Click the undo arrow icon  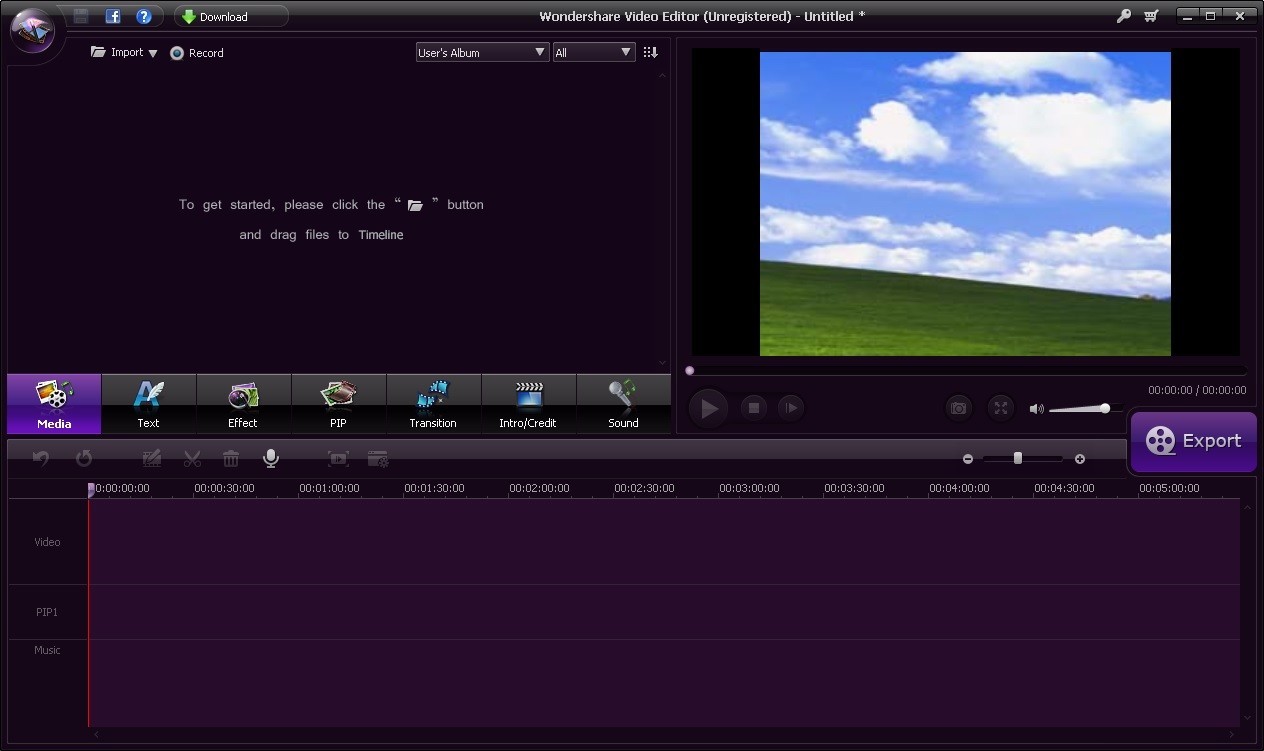coord(41,458)
